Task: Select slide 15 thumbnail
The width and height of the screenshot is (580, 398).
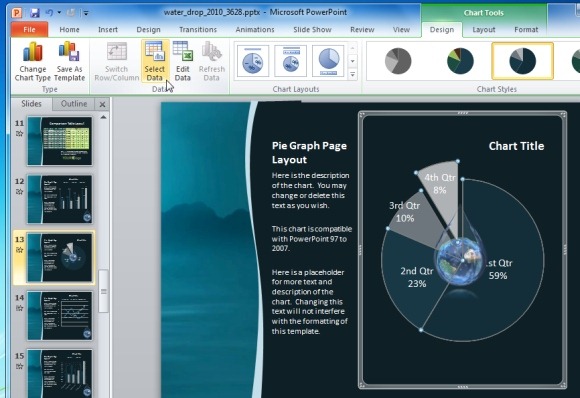Action: [60, 373]
